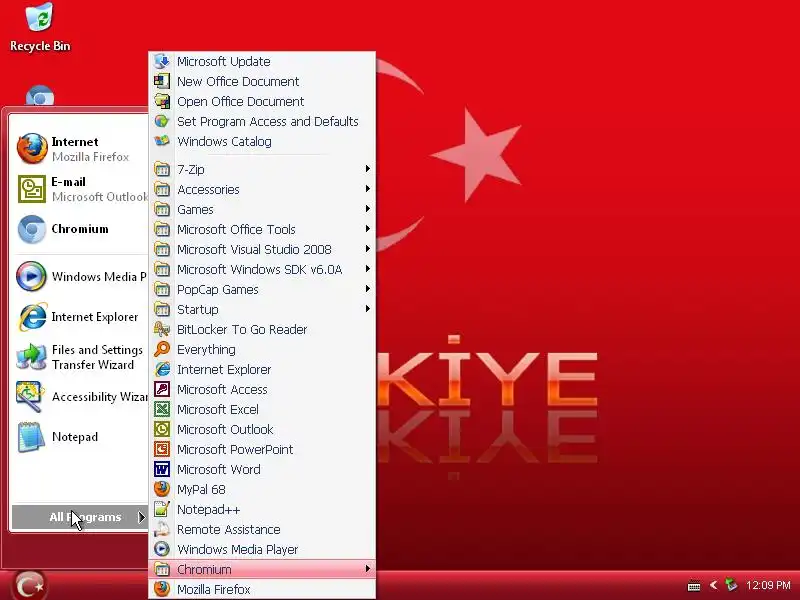Viewport: 800px width, 600px height.
Task: Click the Start button on taskbar
Action: coord(29,585)
